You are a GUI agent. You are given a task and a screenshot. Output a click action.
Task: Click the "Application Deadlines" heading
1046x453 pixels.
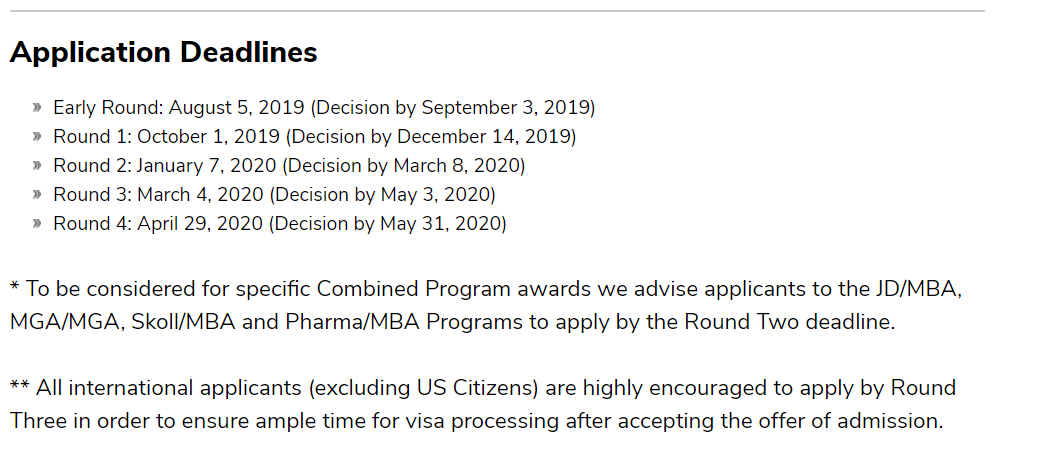point(164,53)
